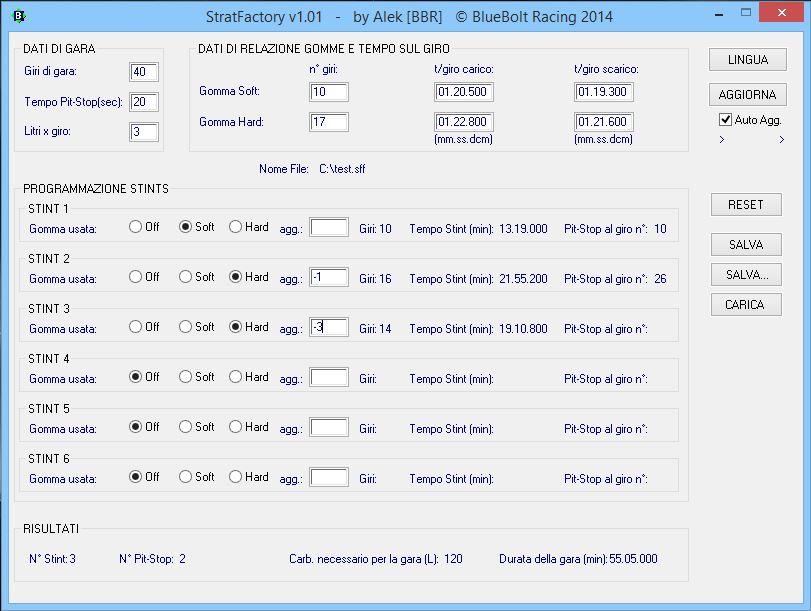Edit the Litri x giro field
Viewport: 811px width, 611px height.
point(144,132)
